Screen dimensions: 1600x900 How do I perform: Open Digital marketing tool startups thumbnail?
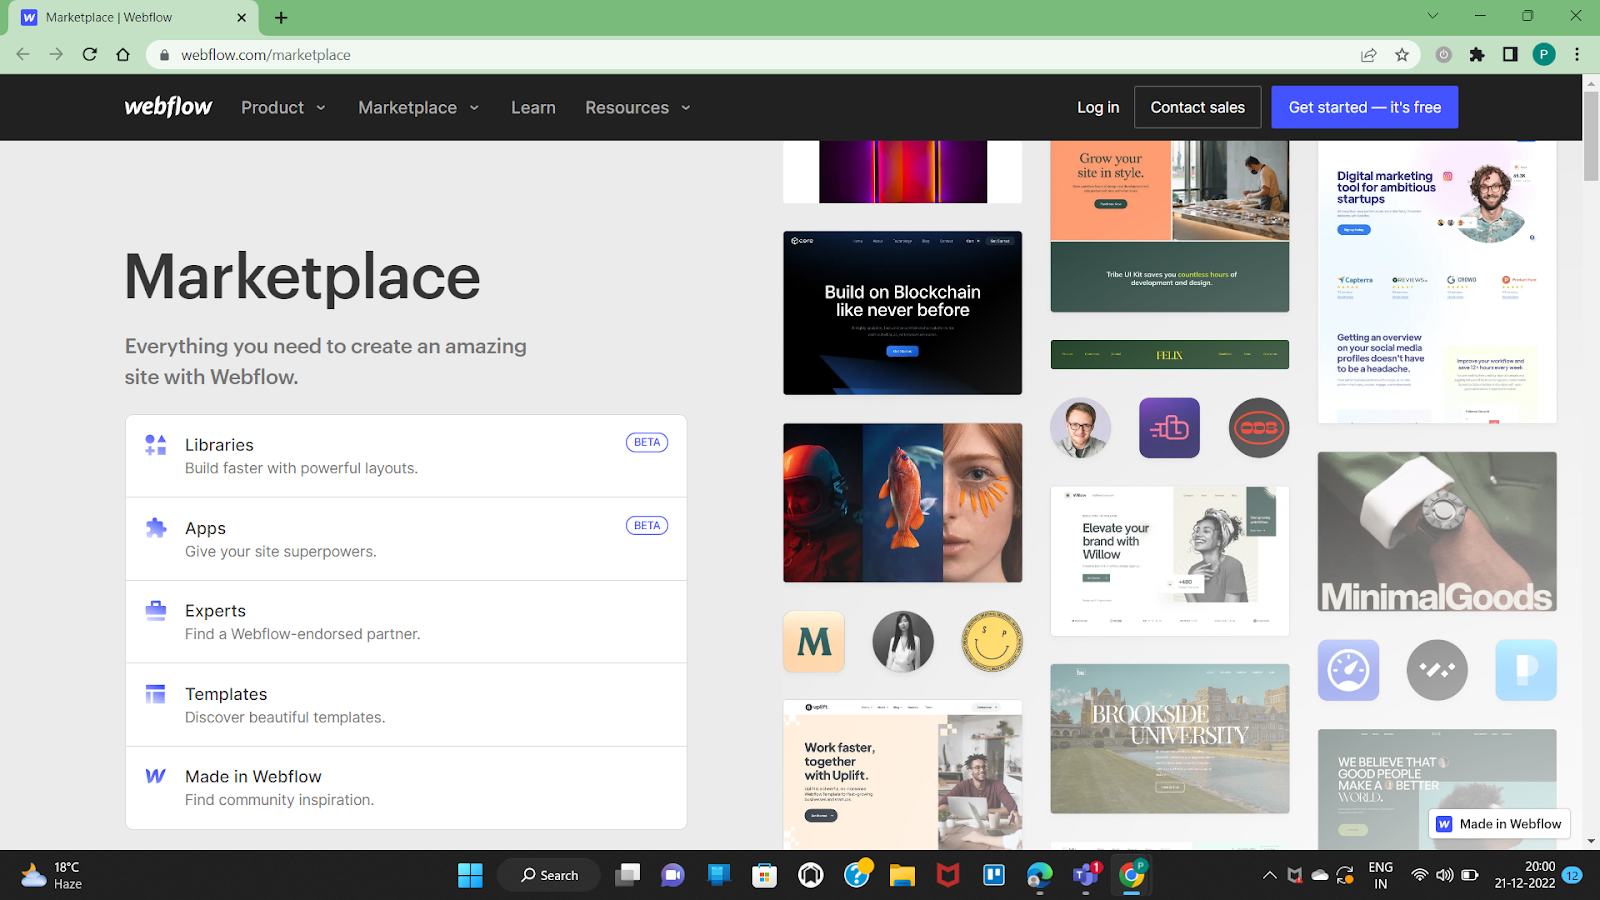coord(1437,282)
